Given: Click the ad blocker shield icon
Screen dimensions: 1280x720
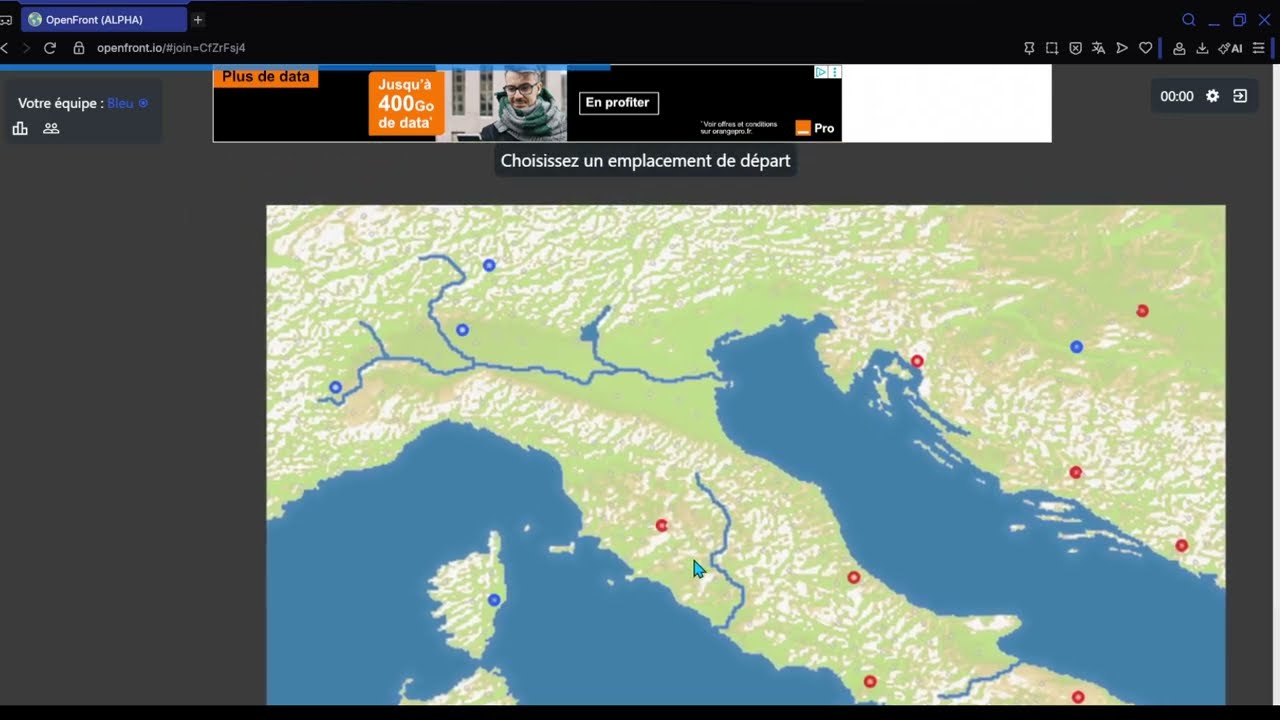Looking at the screenshot, I should [1075, 48].
